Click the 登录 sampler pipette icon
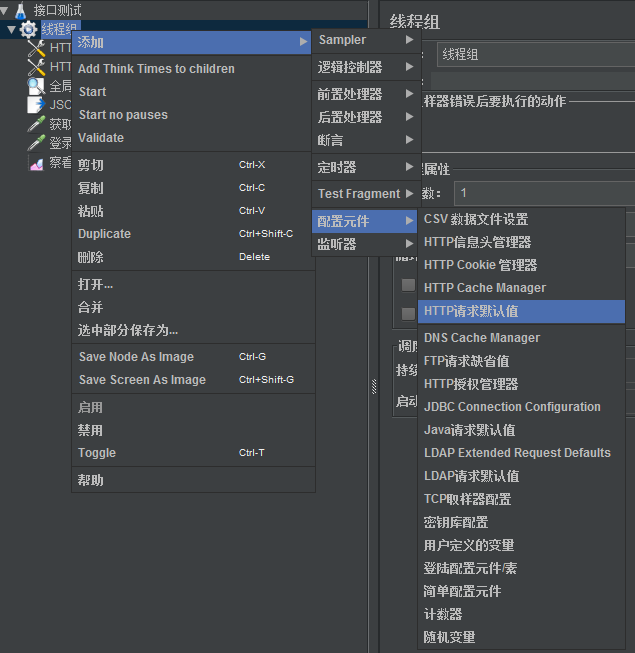This screenshot has height=653, width=635. tap(36, 143)
